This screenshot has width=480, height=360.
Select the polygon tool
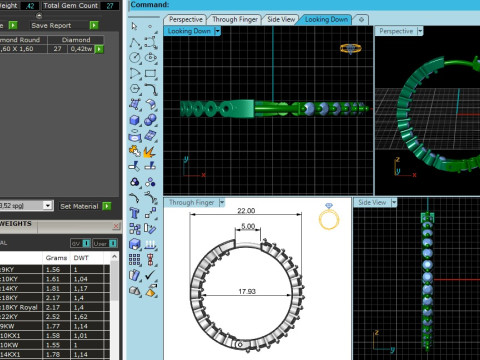[x=135, y=89]
